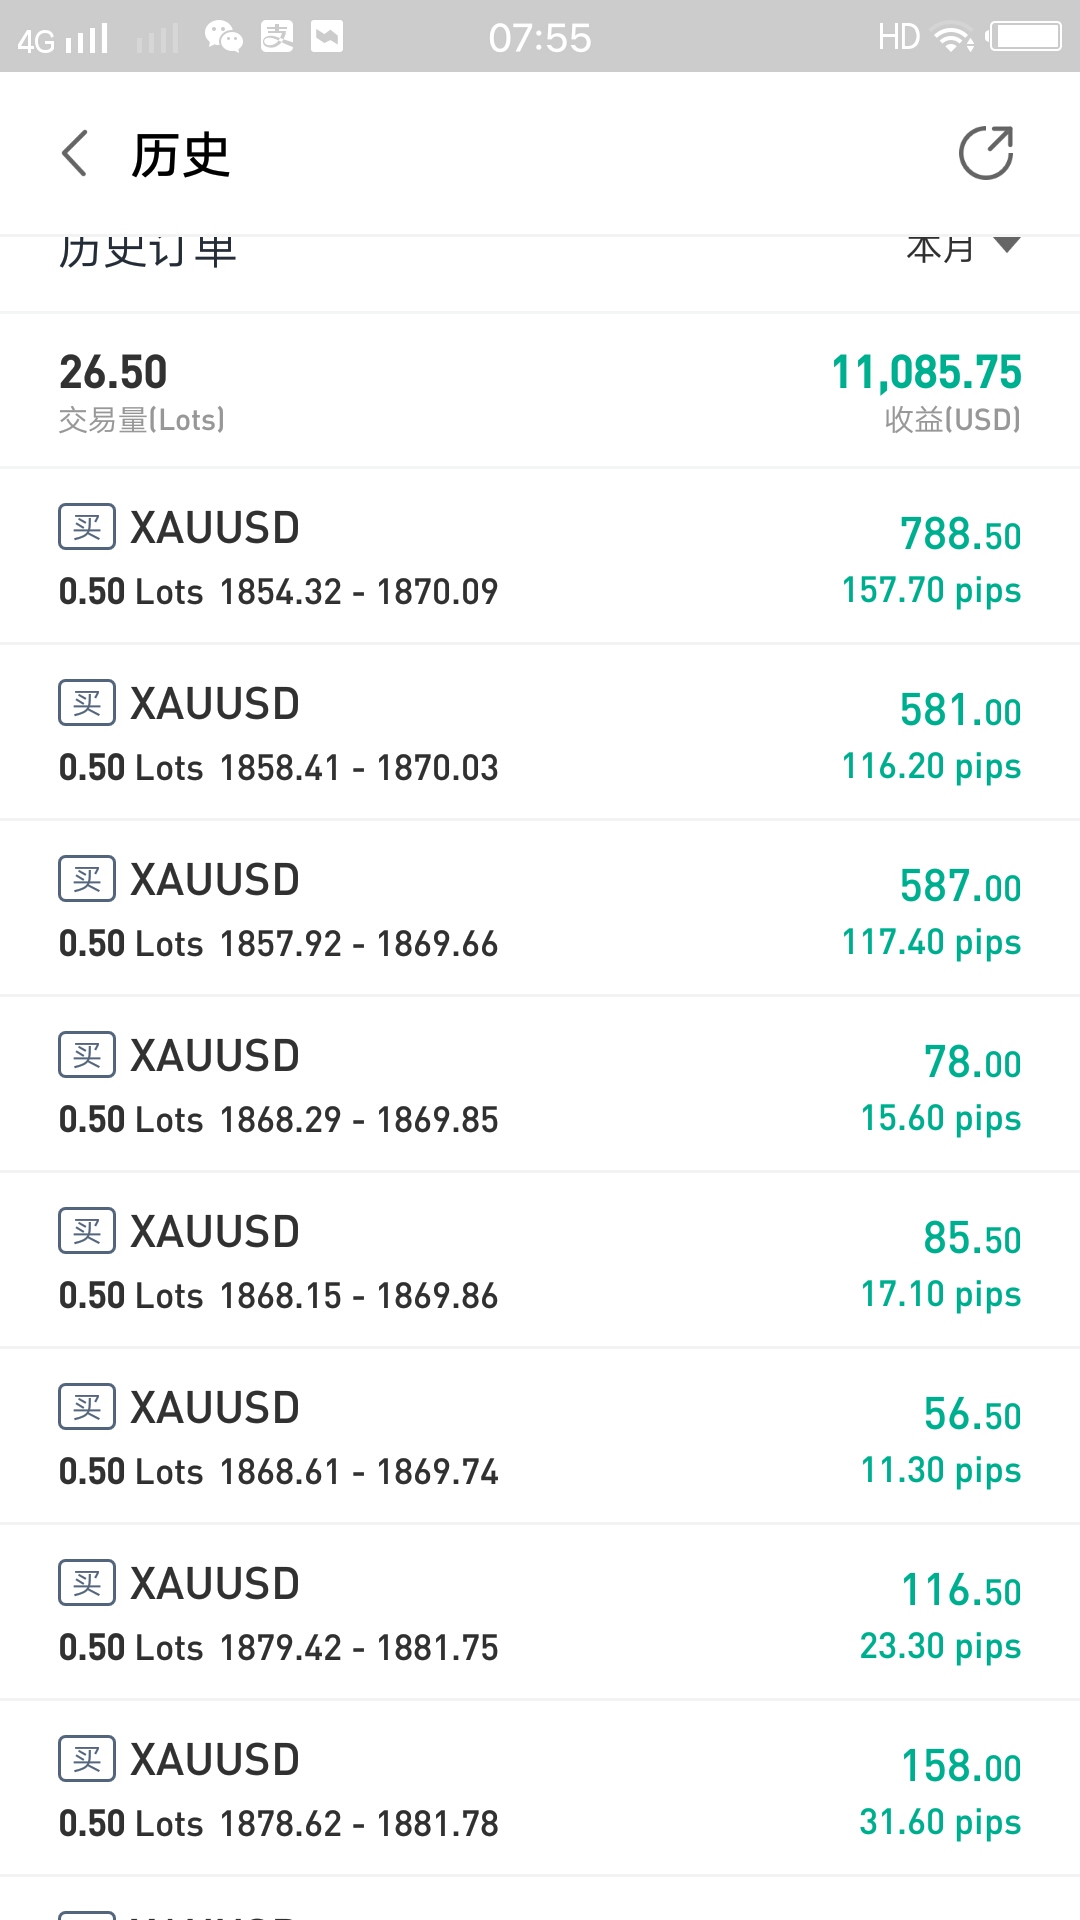This screenshot has width=1080, height=1920.
Task: Open the WeChat notification in status bar
Action: [x=223, y=37]
